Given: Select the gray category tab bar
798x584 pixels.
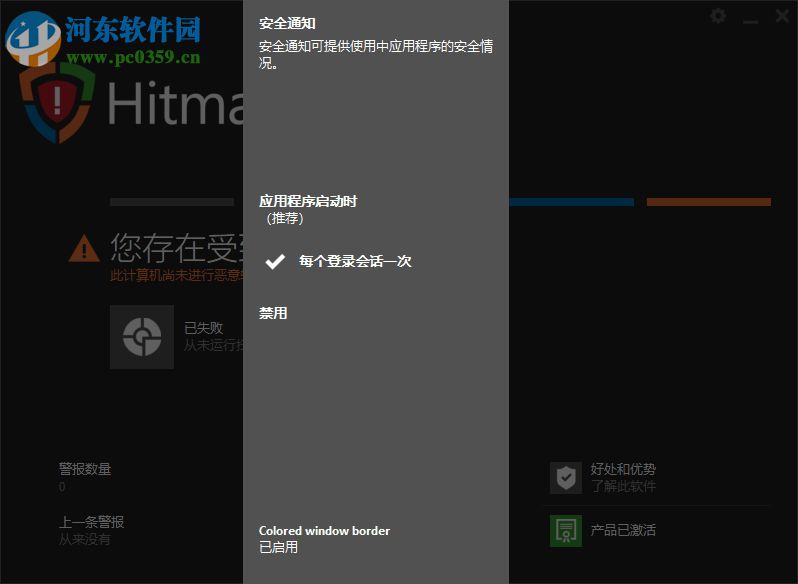Looking at the screenshot, I should 172,202.
